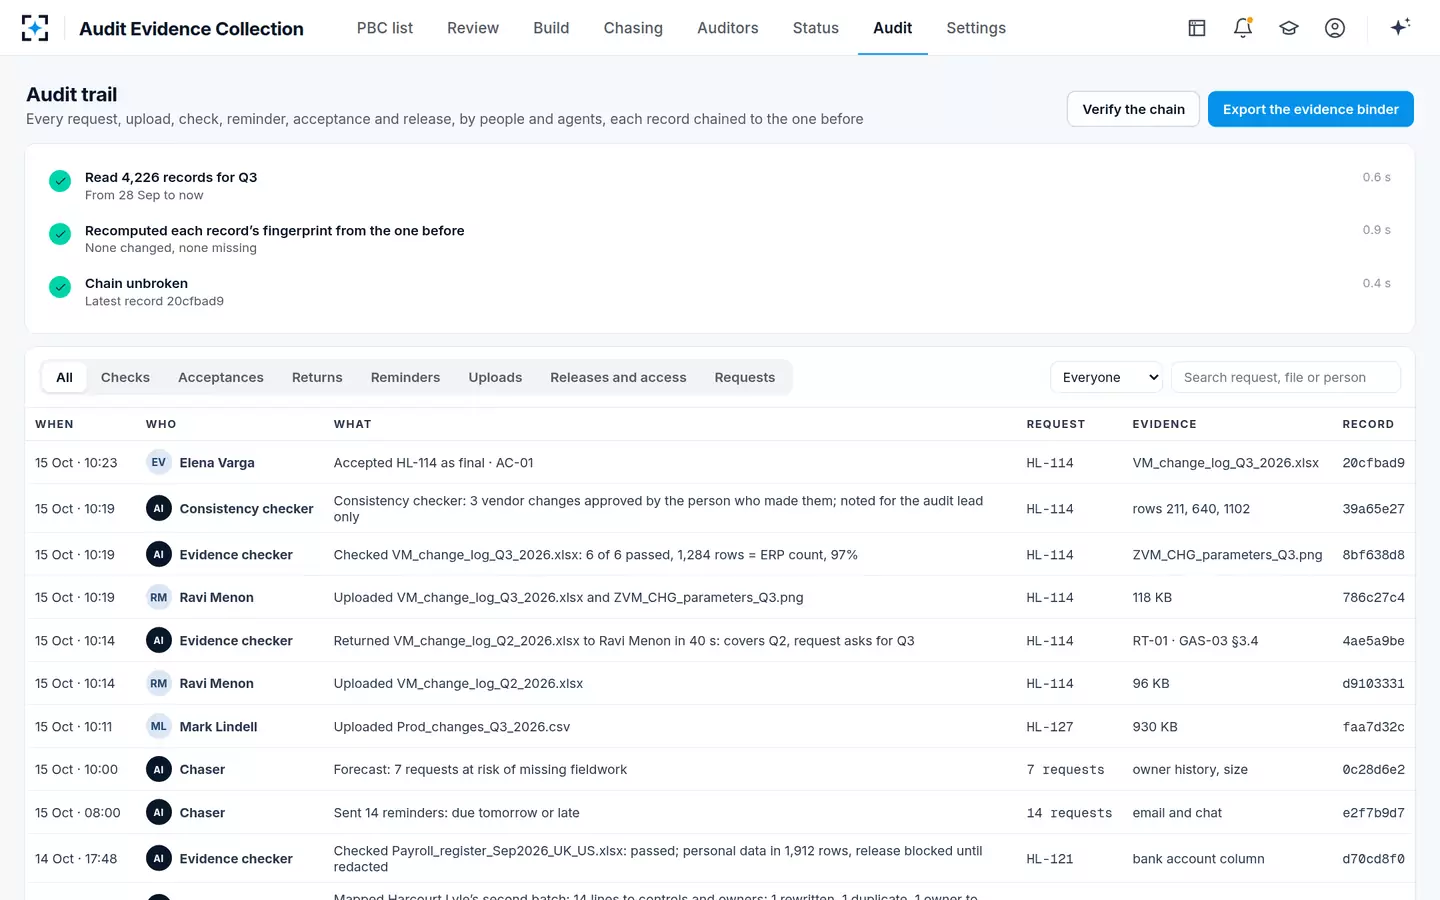
Task: Click Mark Lindell's ML avatar
Action: coord(159,726)
